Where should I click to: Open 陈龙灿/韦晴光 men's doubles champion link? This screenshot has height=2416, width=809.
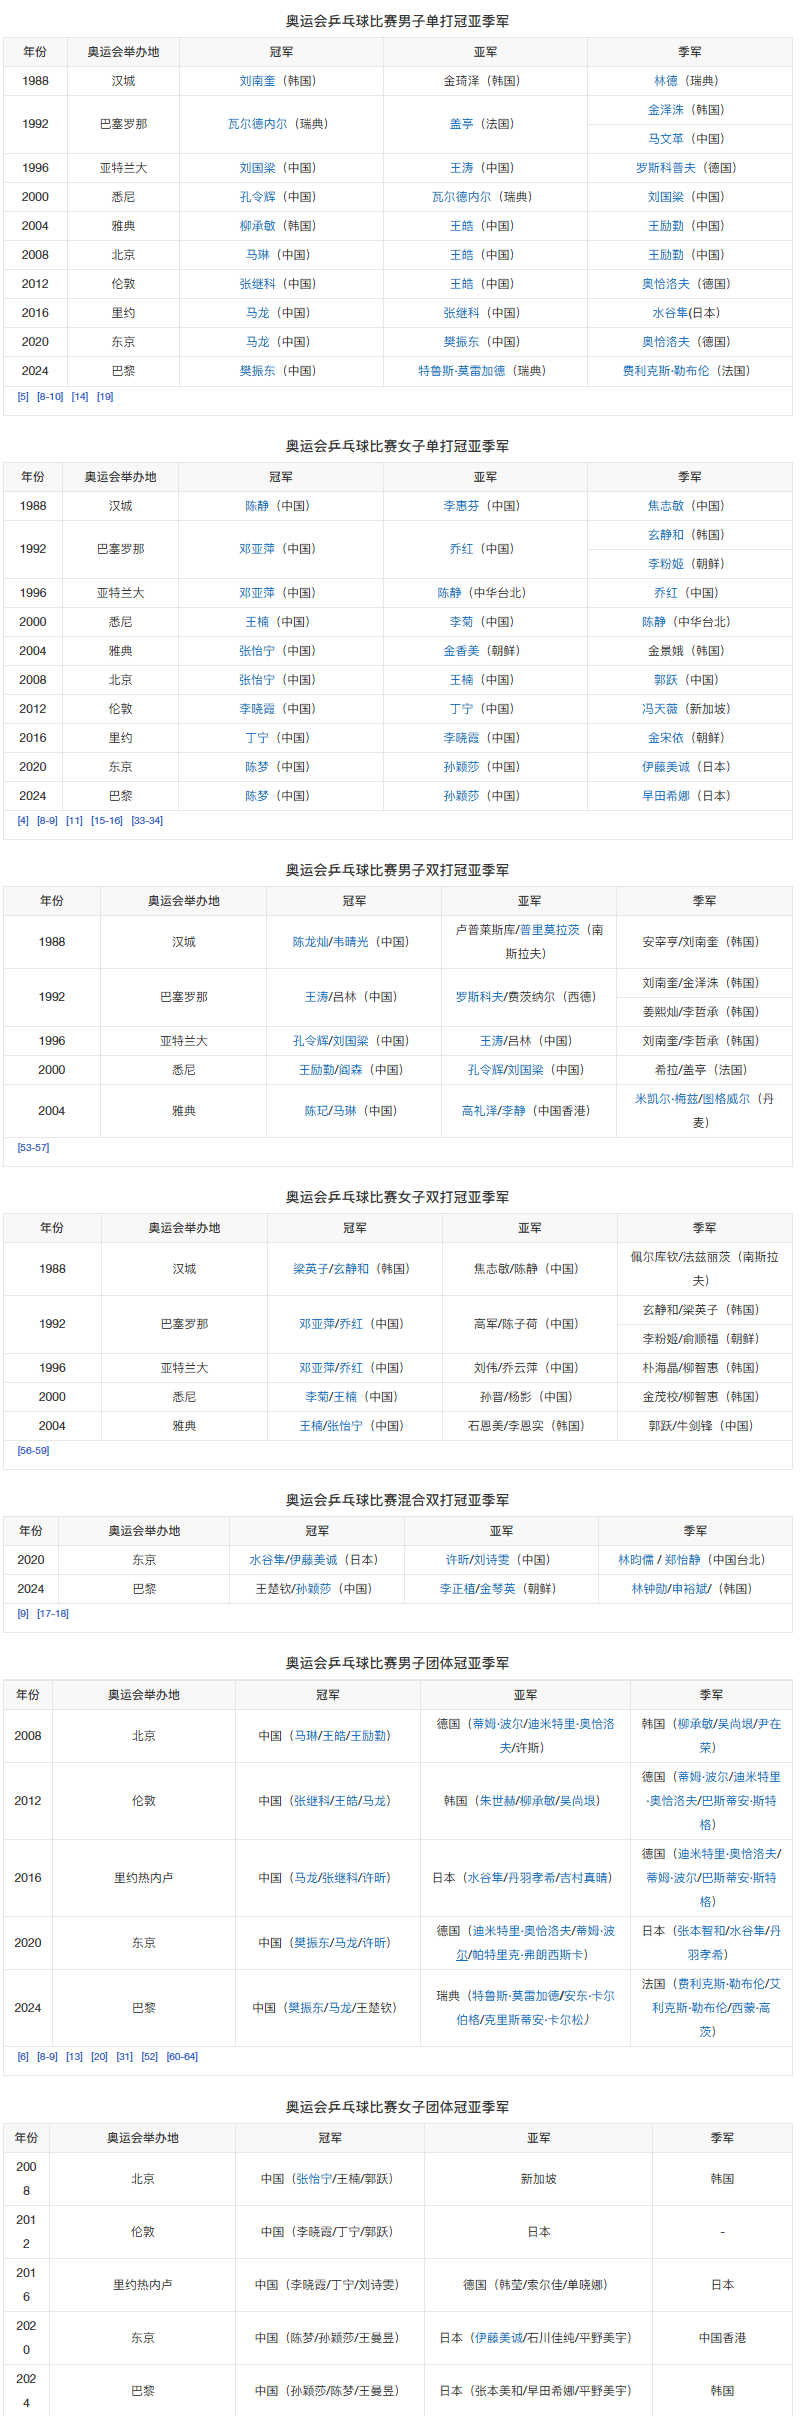pyautogui.click(x=330, y=942)
